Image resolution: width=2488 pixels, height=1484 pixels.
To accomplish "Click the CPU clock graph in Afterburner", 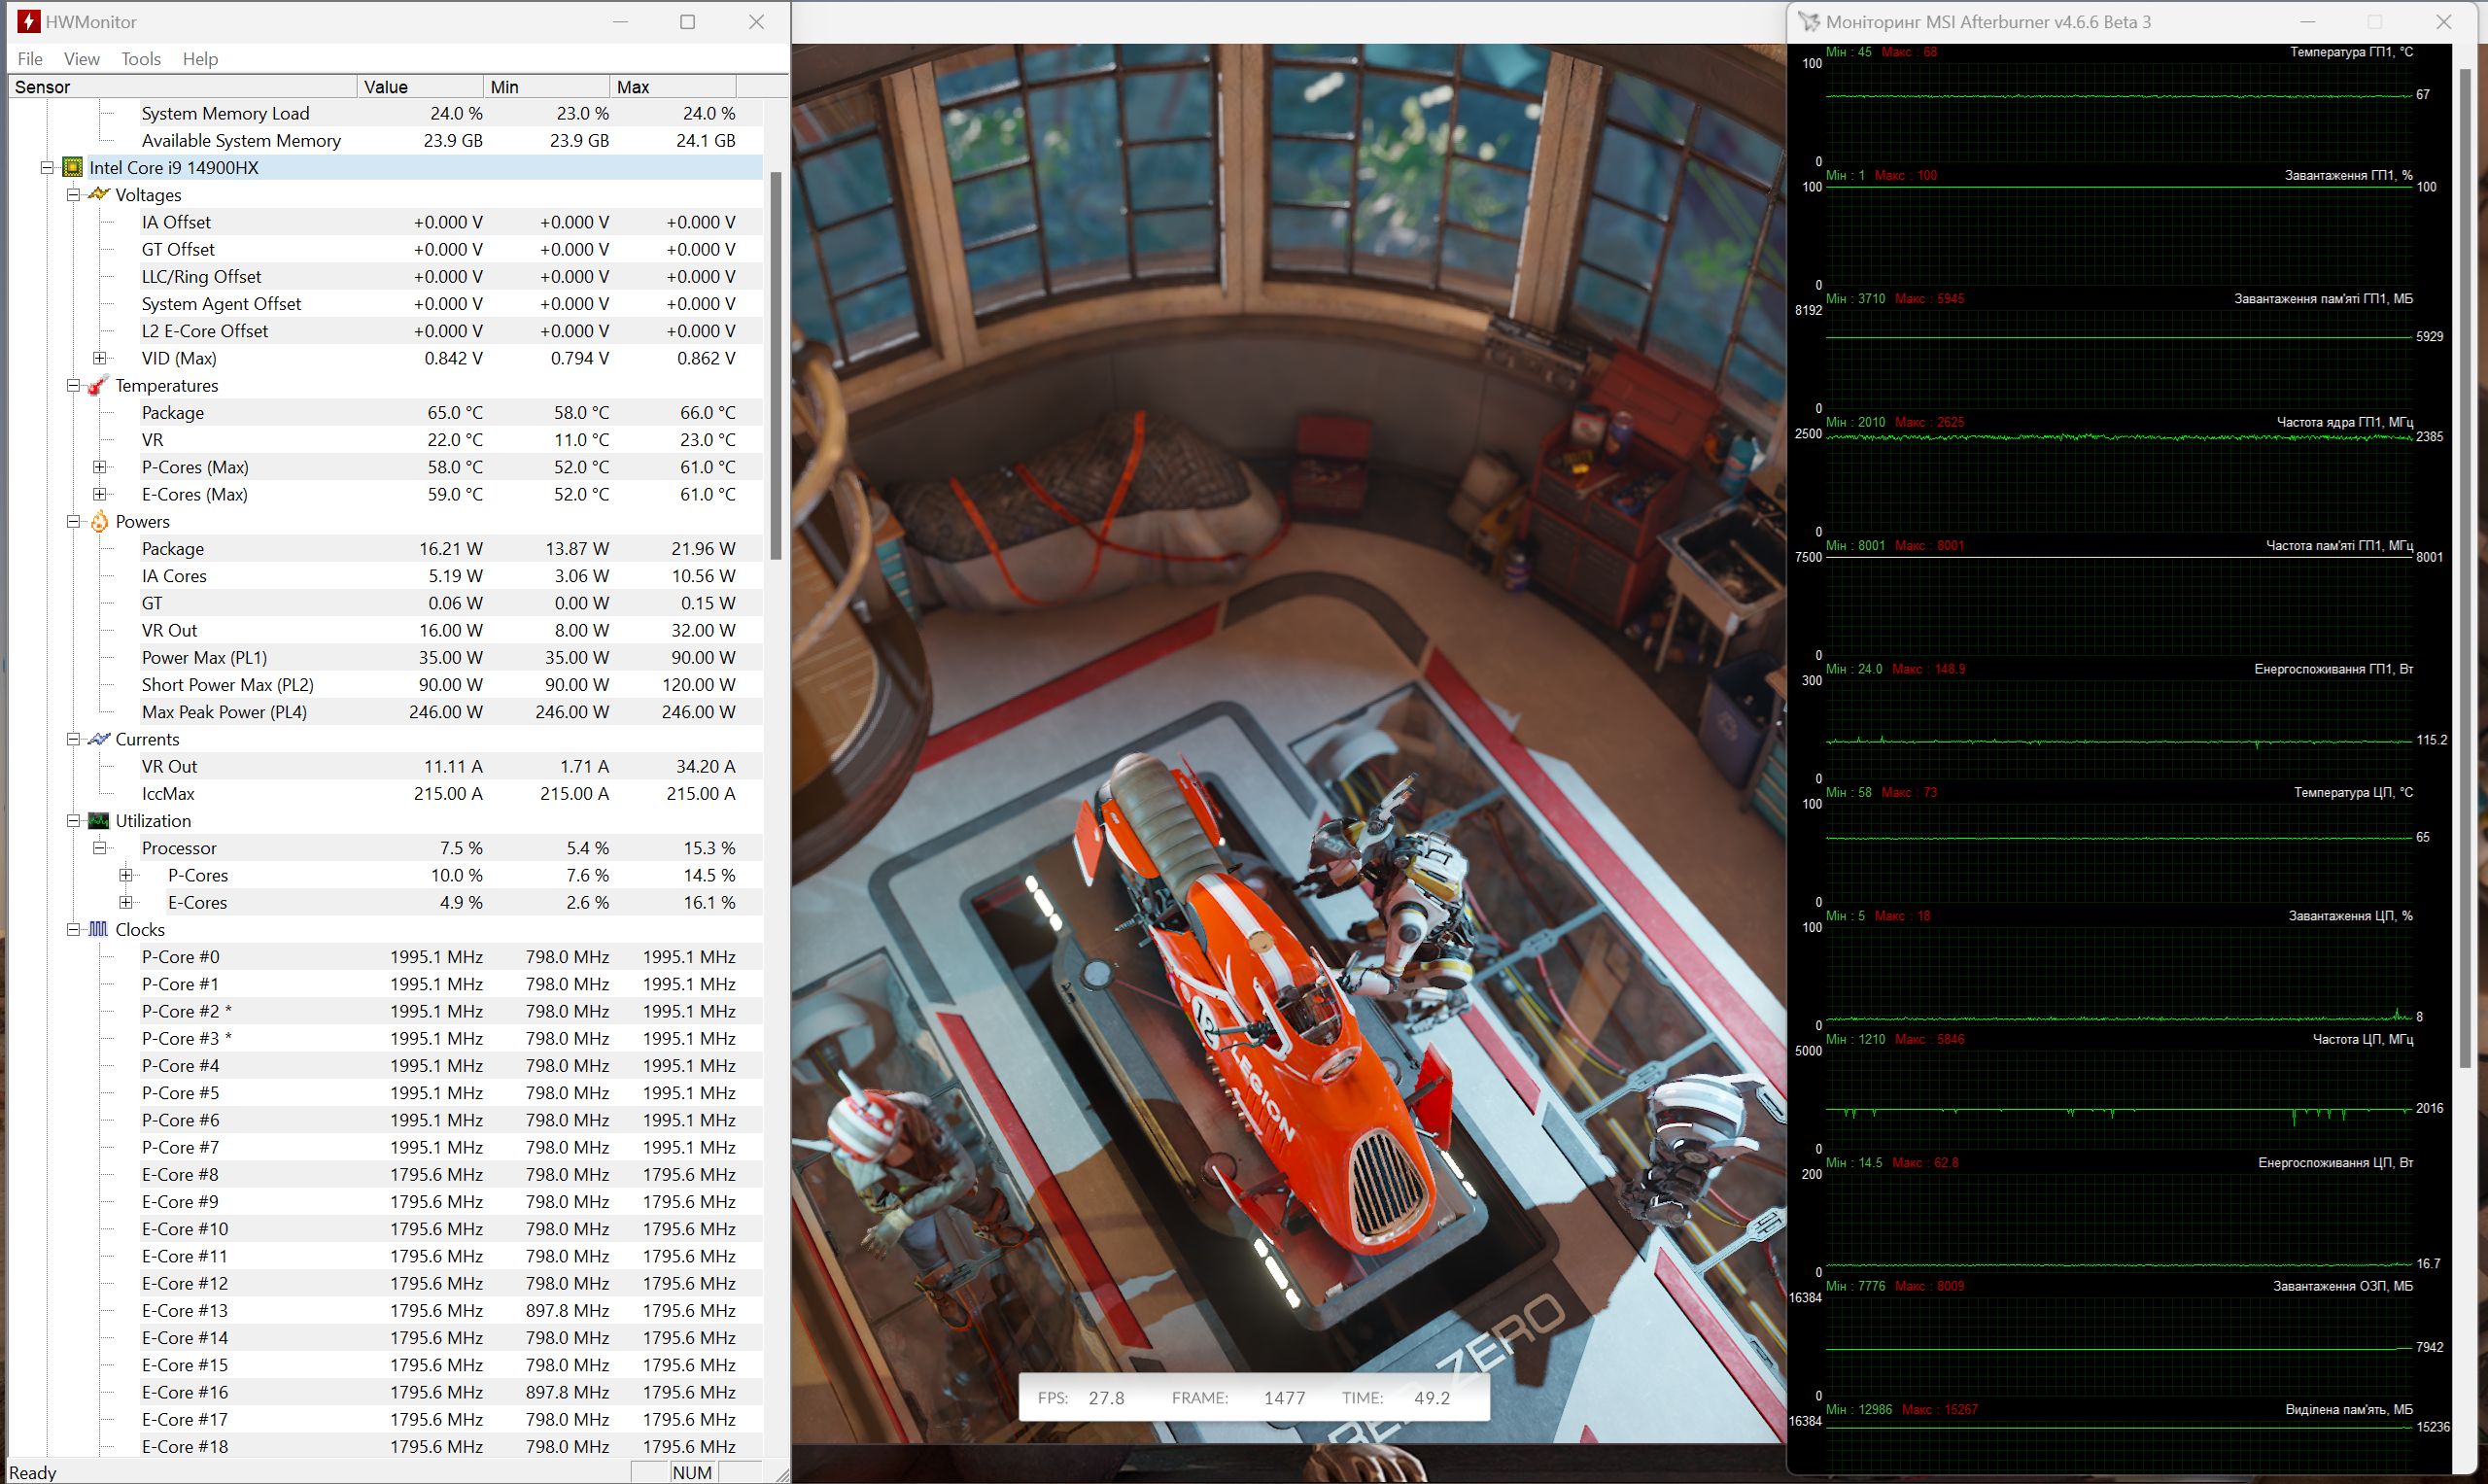I will pyautogui.click(x=2120, y=1100).
